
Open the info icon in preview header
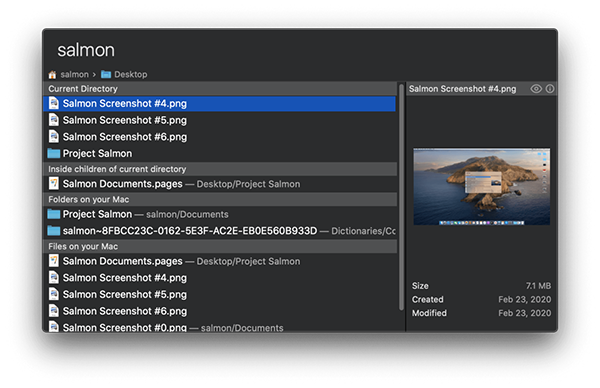tap(550, 89)
